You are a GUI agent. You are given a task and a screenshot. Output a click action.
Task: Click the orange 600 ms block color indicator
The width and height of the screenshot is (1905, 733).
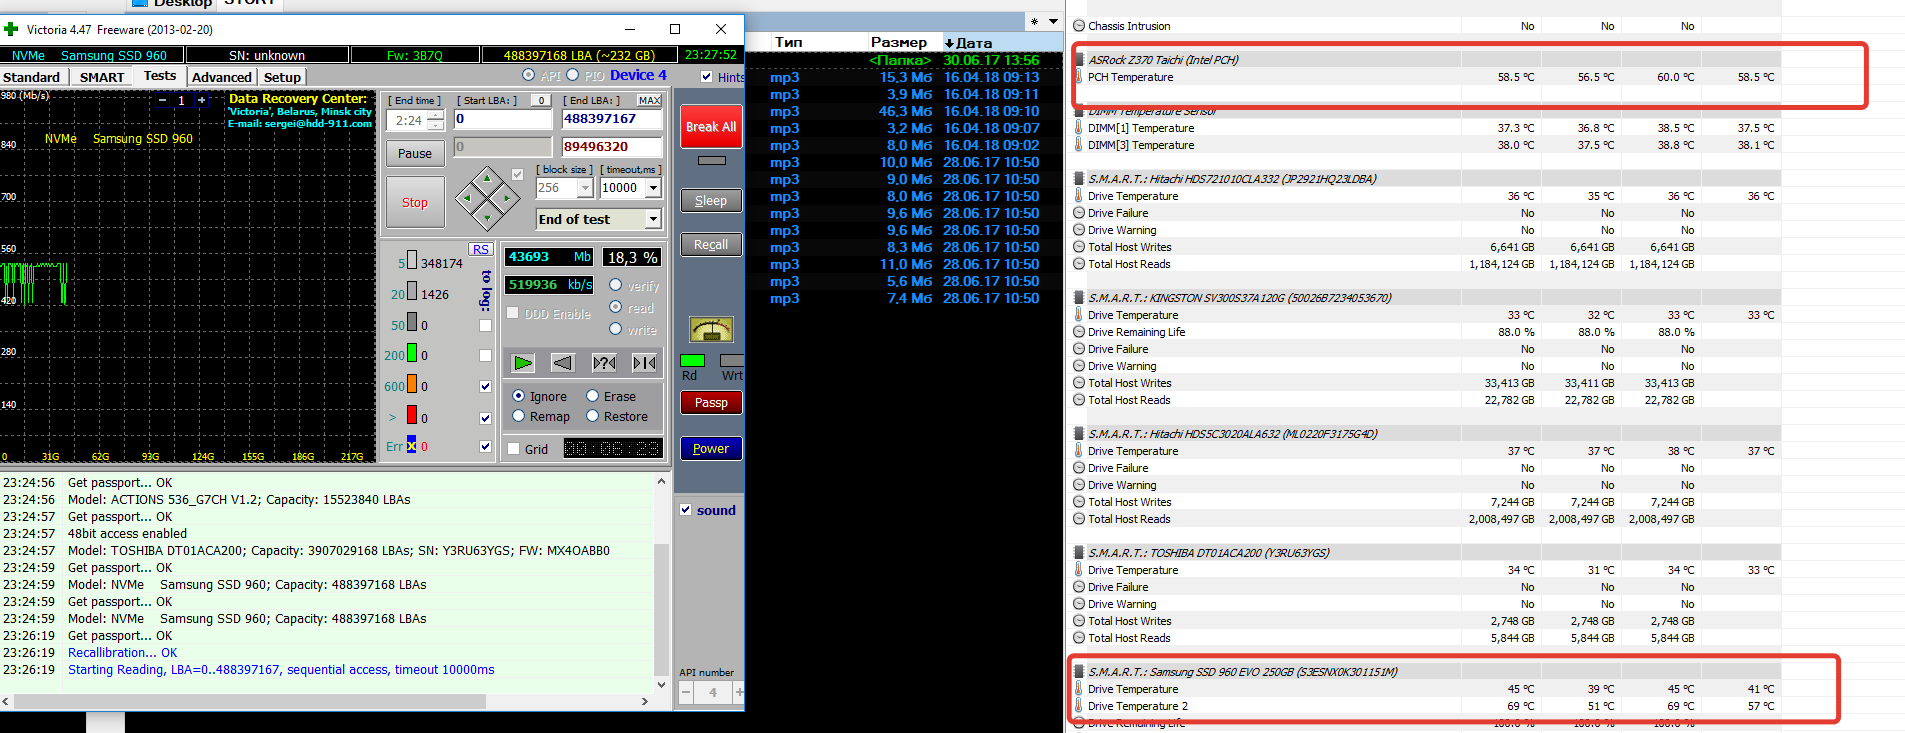click(x=412, y=385)
